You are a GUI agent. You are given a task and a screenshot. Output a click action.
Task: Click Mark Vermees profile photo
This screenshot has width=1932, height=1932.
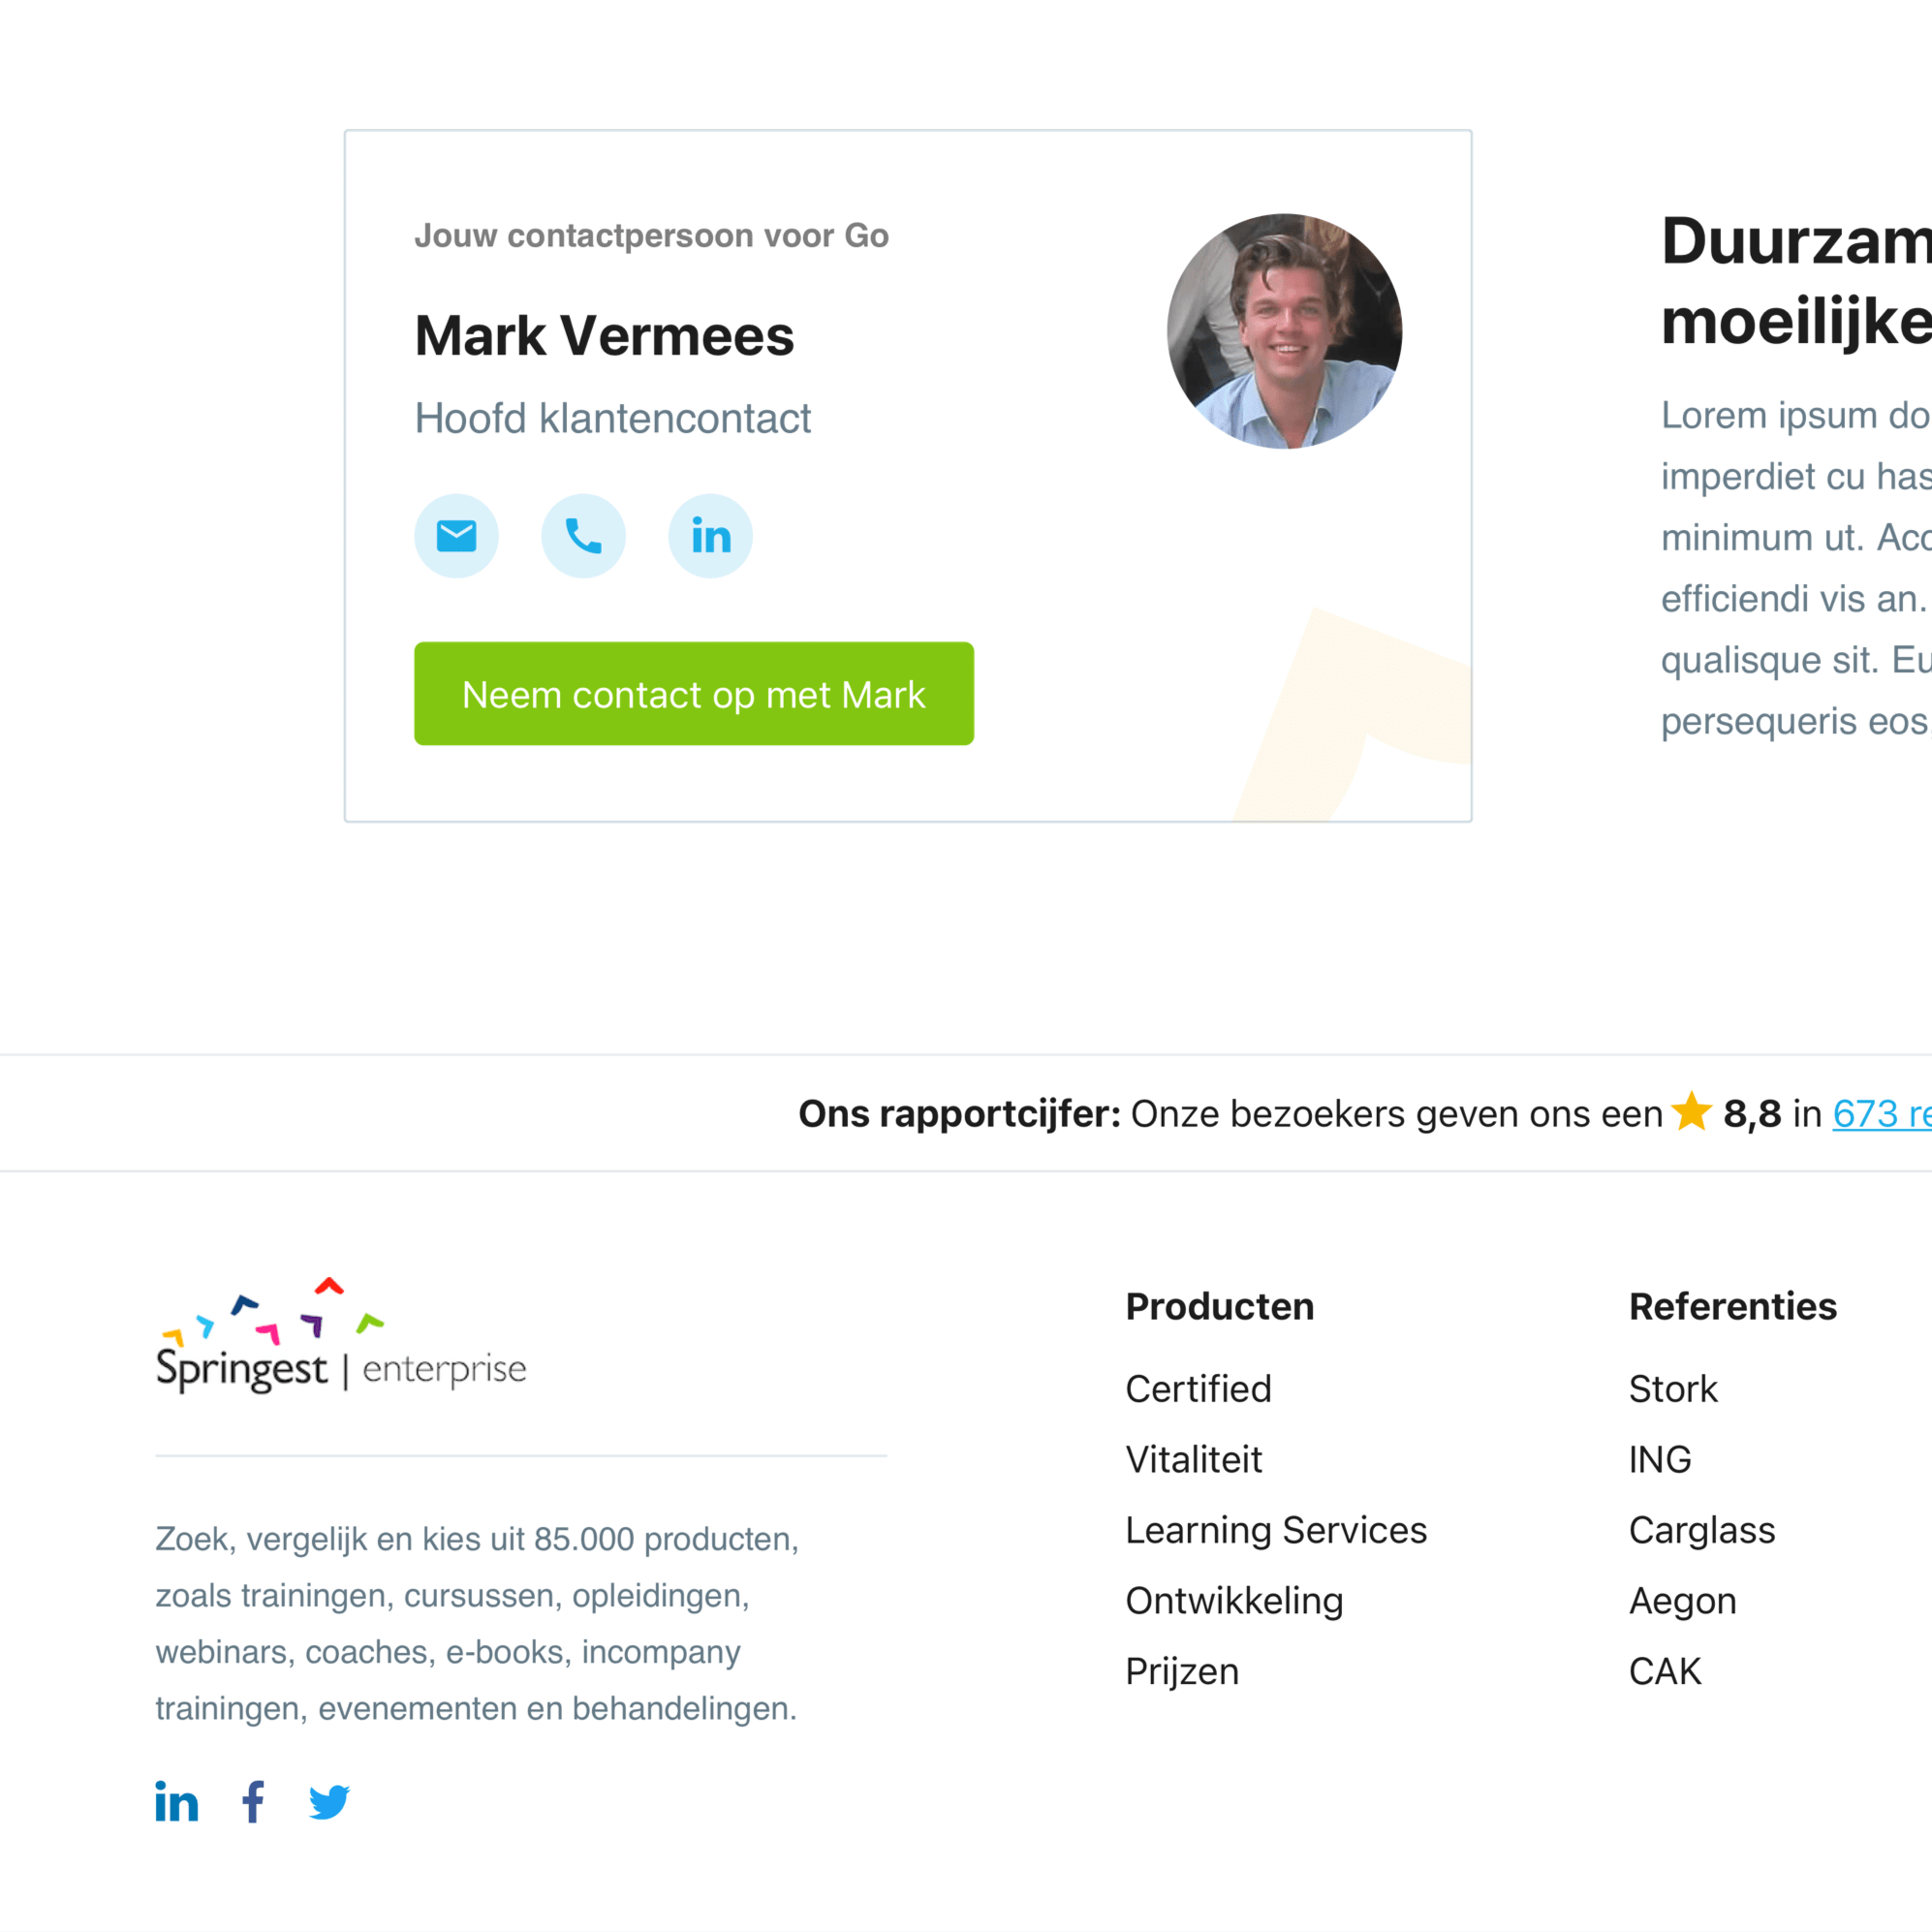pyautogui.click(x=1284, y=331)
